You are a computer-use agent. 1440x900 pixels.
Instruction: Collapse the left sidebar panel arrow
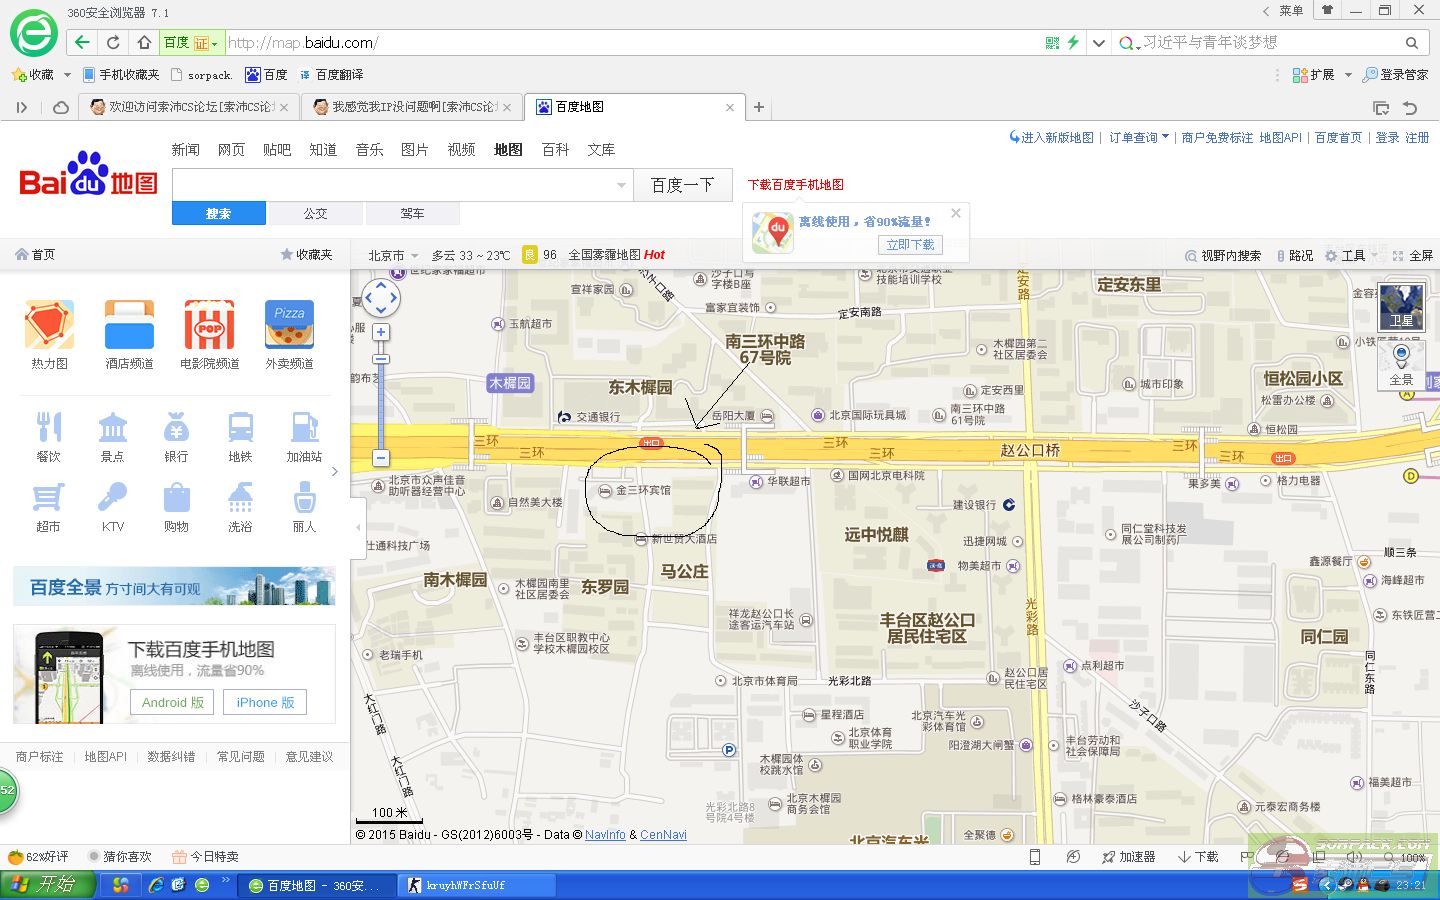point(358,527)
